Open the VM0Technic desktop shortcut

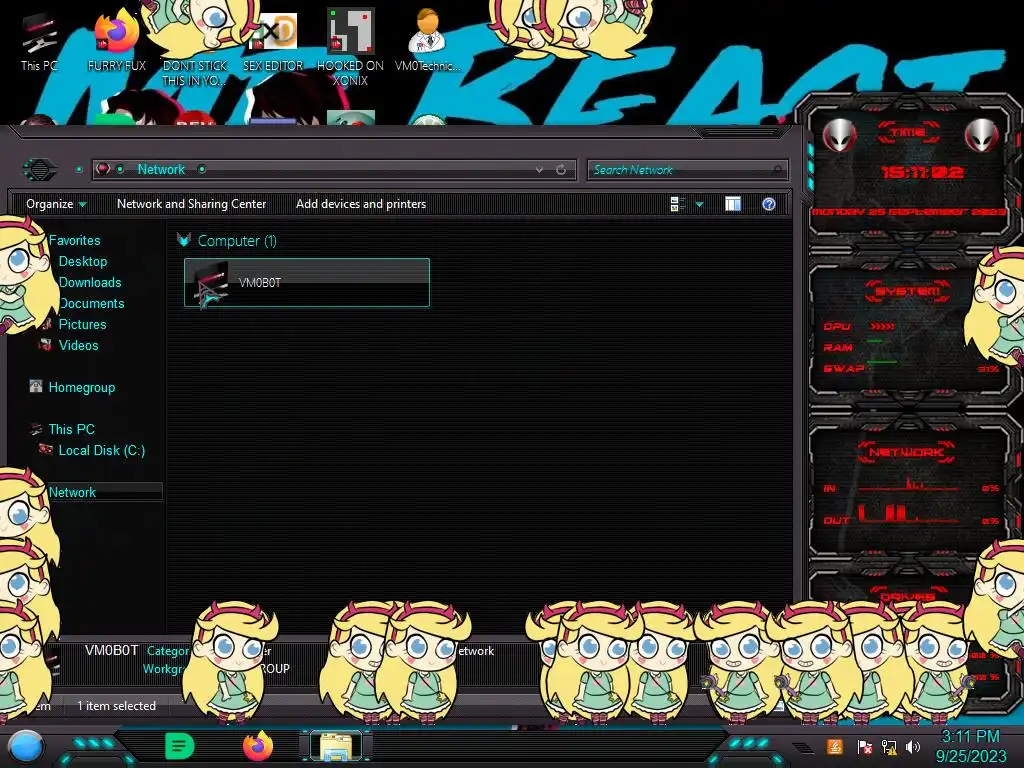(x=427, y=41)
